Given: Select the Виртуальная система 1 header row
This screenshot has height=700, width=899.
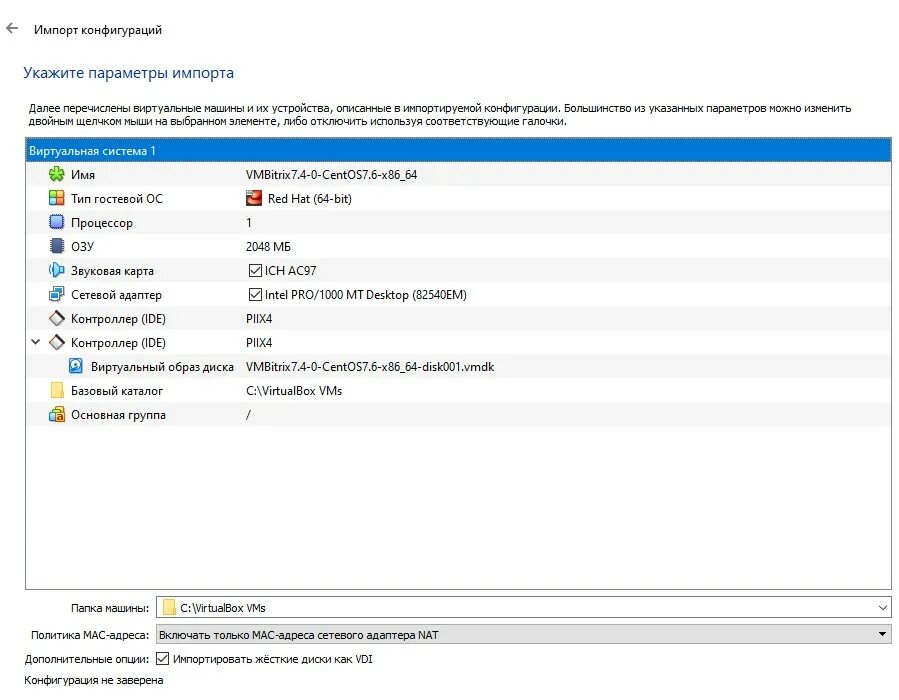Looking at the screenshot, I should click(458, 151).
